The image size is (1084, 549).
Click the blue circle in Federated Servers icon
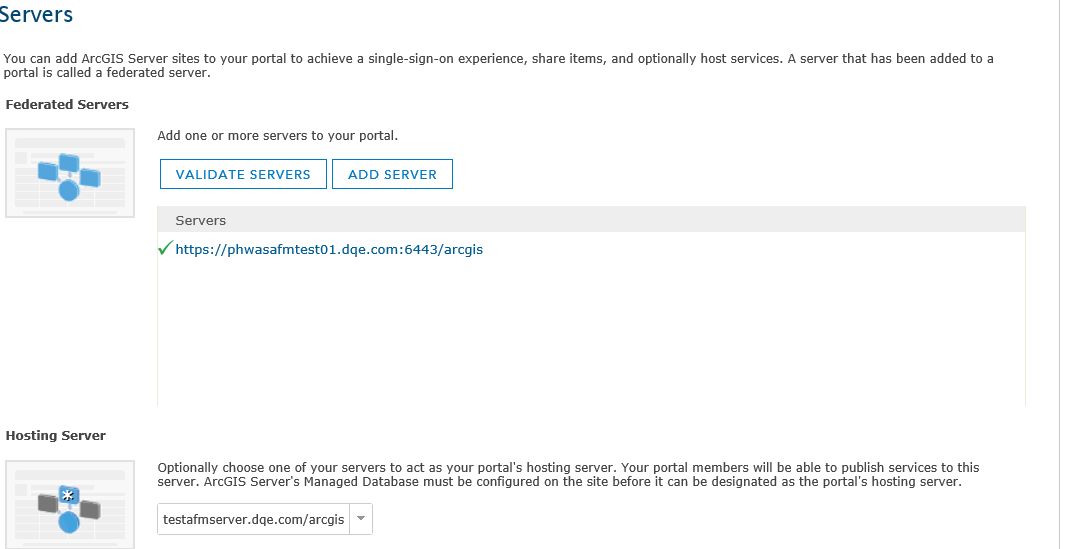tap(68, 190)
